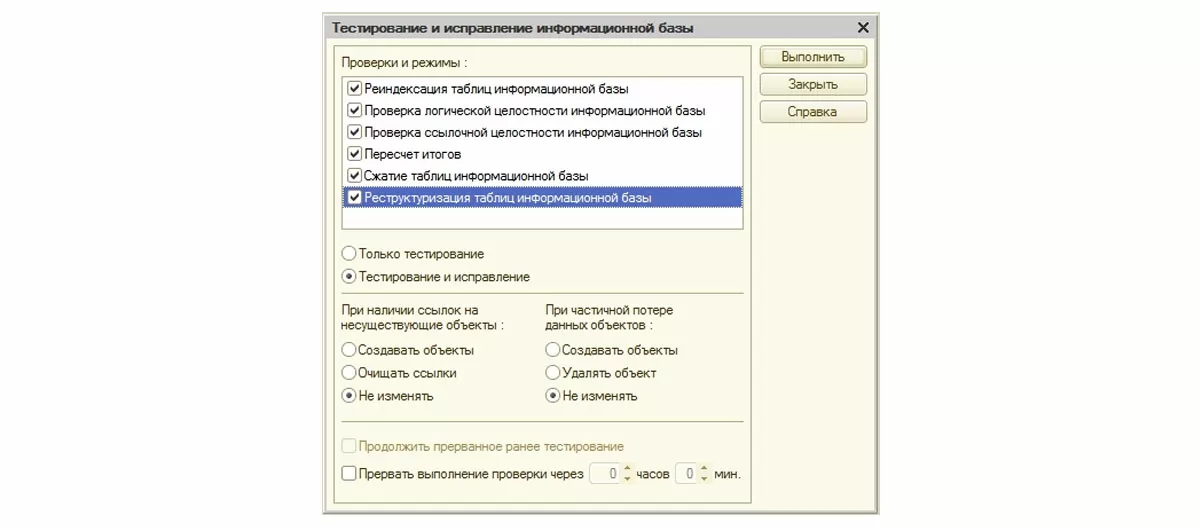Toggle Сжатие таблиц информационной базы
The image size is (1200, 527).
pos(354,176)
